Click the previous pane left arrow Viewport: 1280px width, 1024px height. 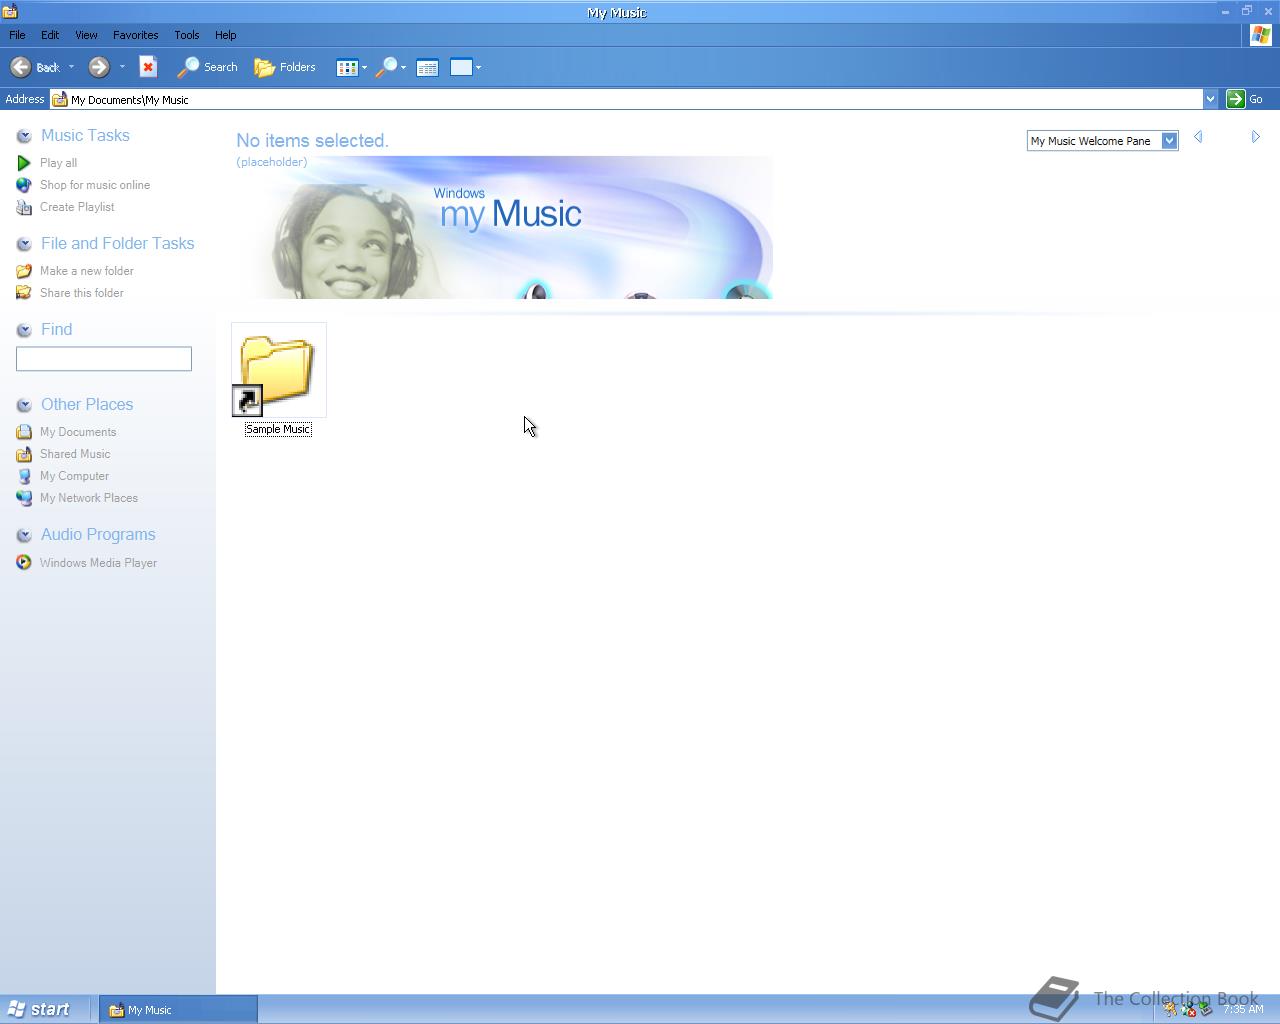click(x=1198, y=137)
